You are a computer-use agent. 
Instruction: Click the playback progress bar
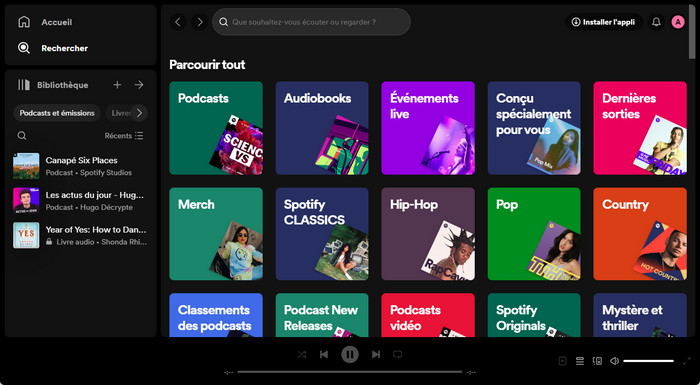point(350,372)
